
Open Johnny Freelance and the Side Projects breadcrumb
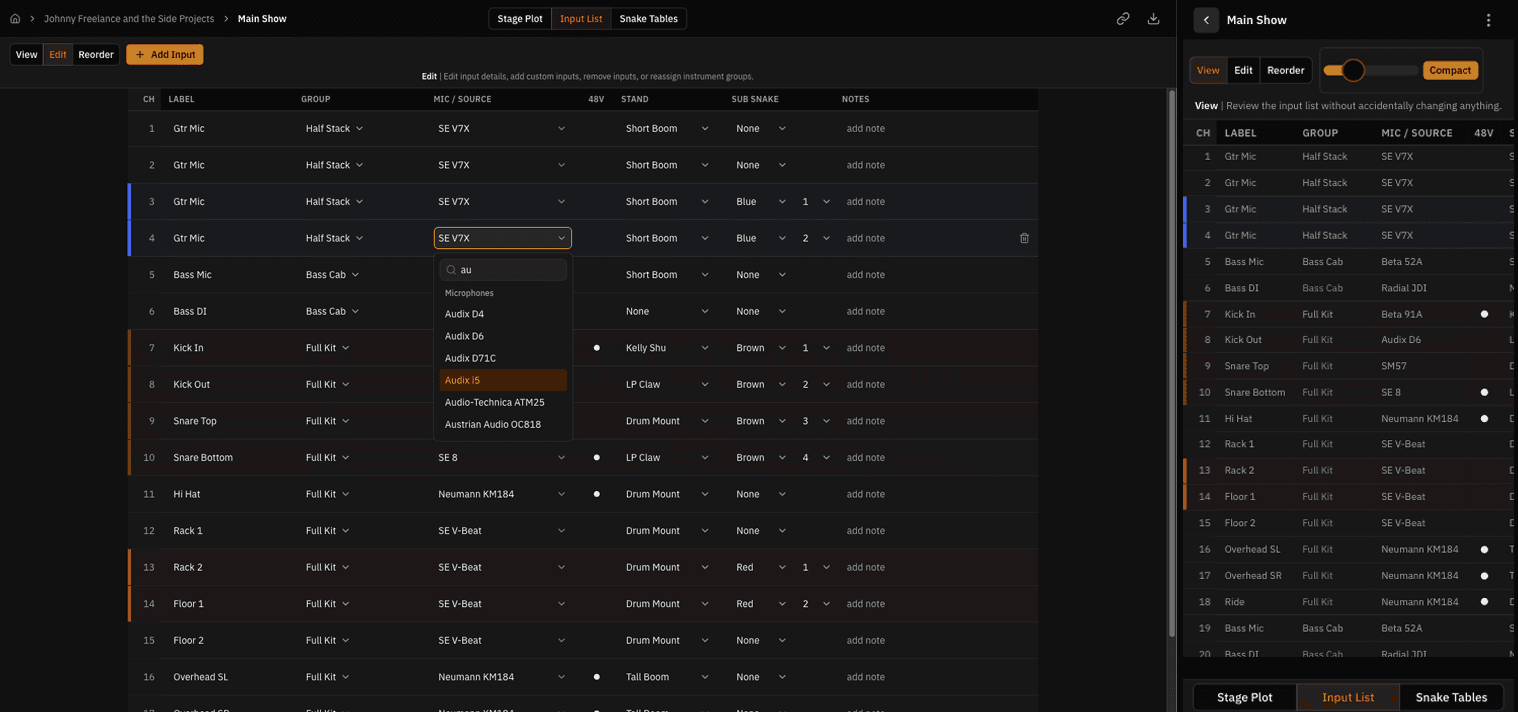(129, 19)
